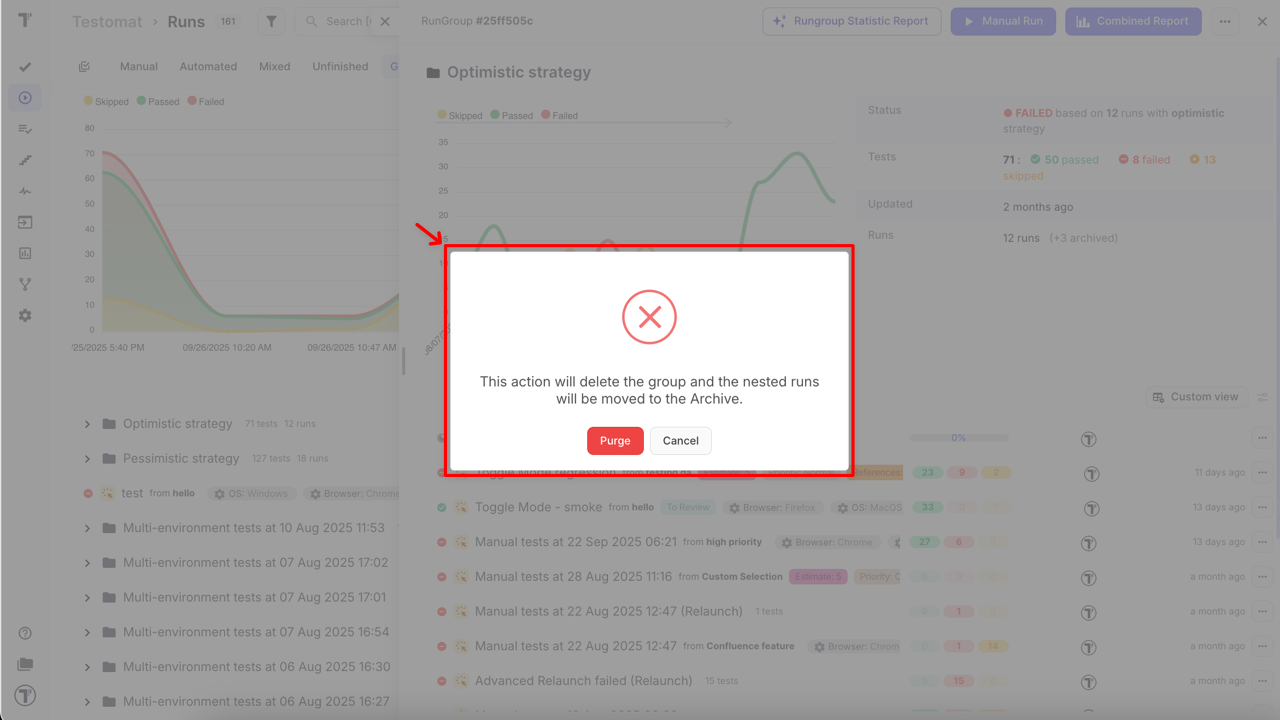Click the Search runs input field

click(346, 21)
